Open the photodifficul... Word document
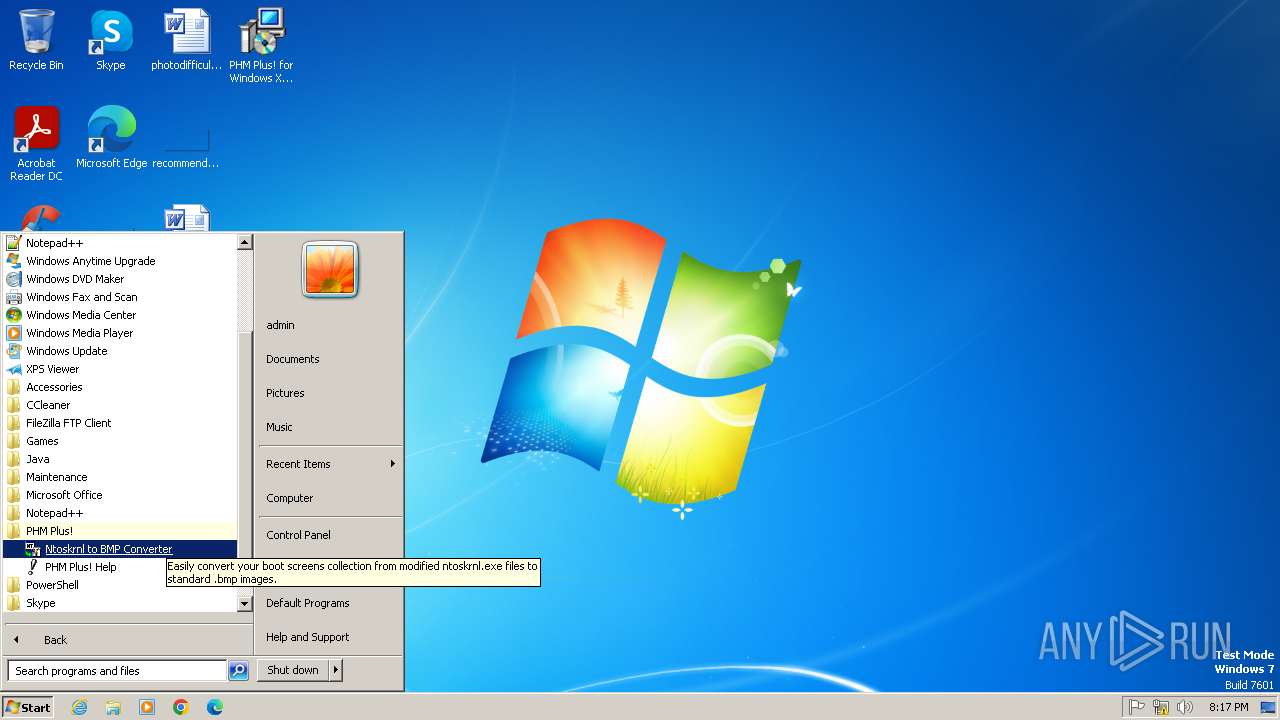Screen dimensions: 1280x720 [186, 40]
